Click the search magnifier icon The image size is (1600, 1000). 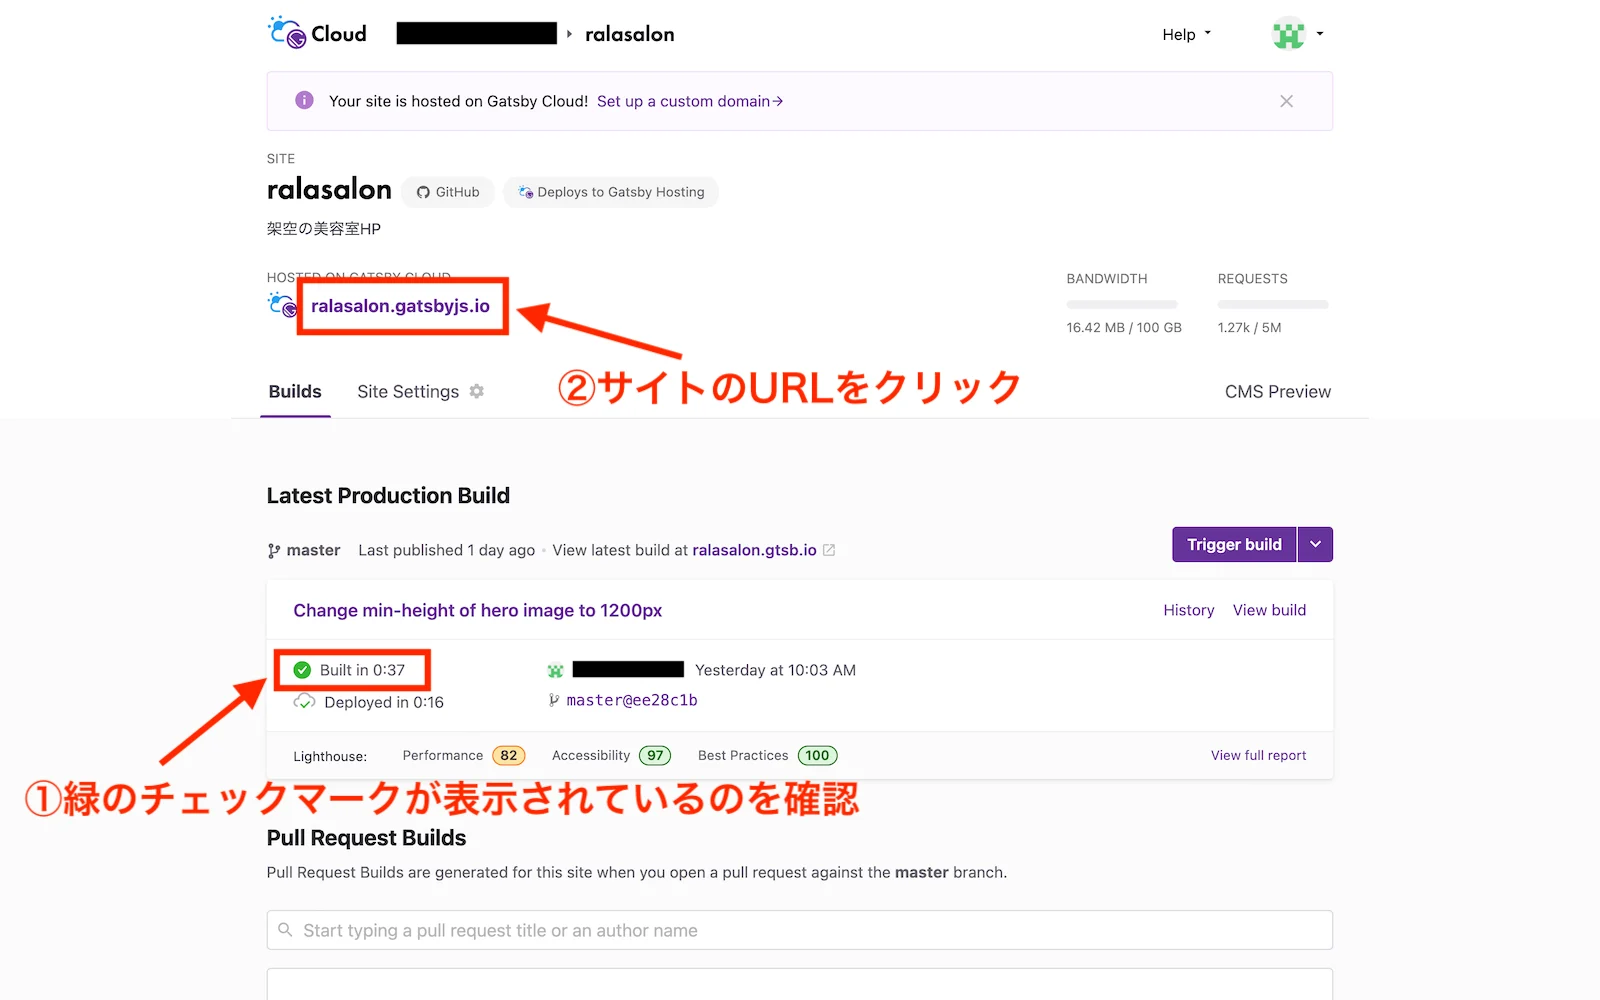(285, 930)
